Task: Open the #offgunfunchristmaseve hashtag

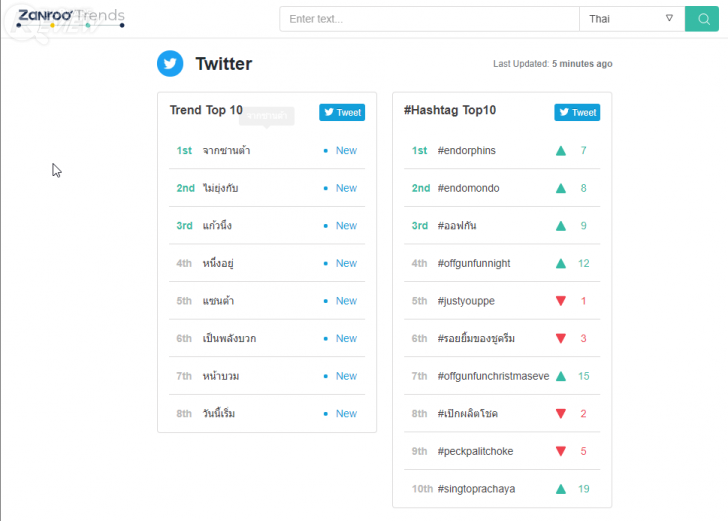Action: [493, 376]
